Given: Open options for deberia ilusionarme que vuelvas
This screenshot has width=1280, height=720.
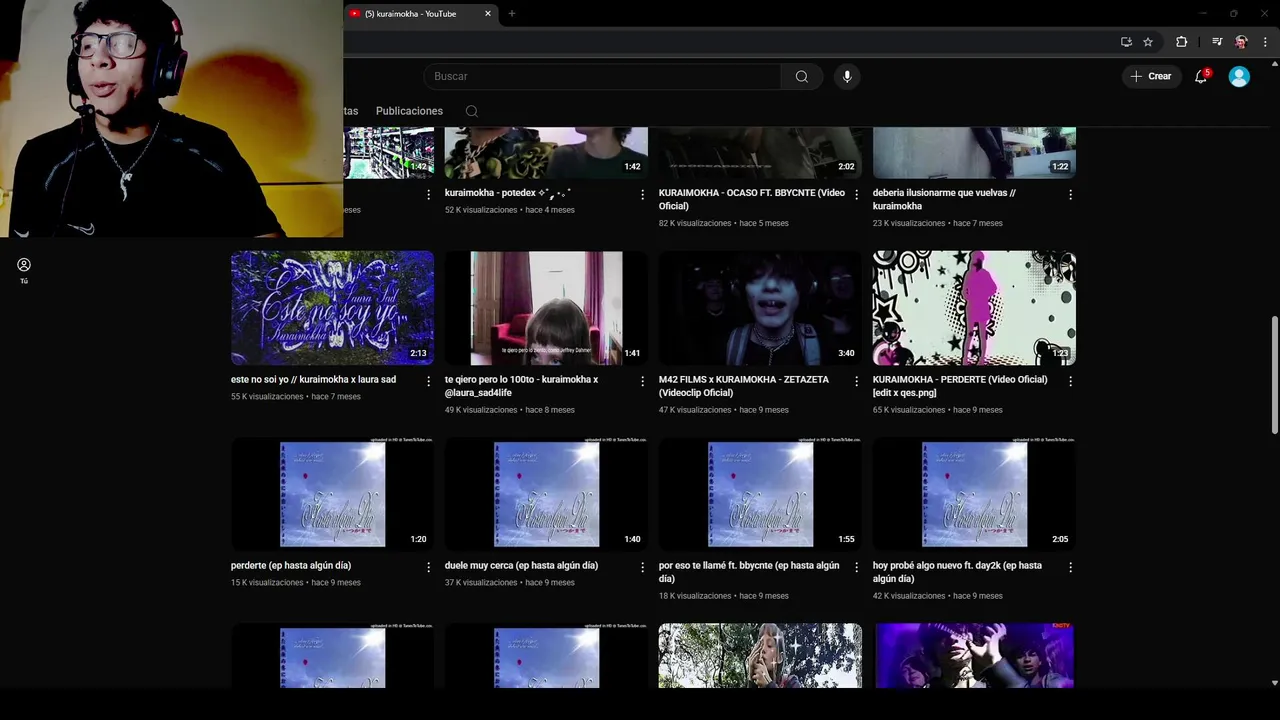Looking at the screenshot, I should [1071, 194].
